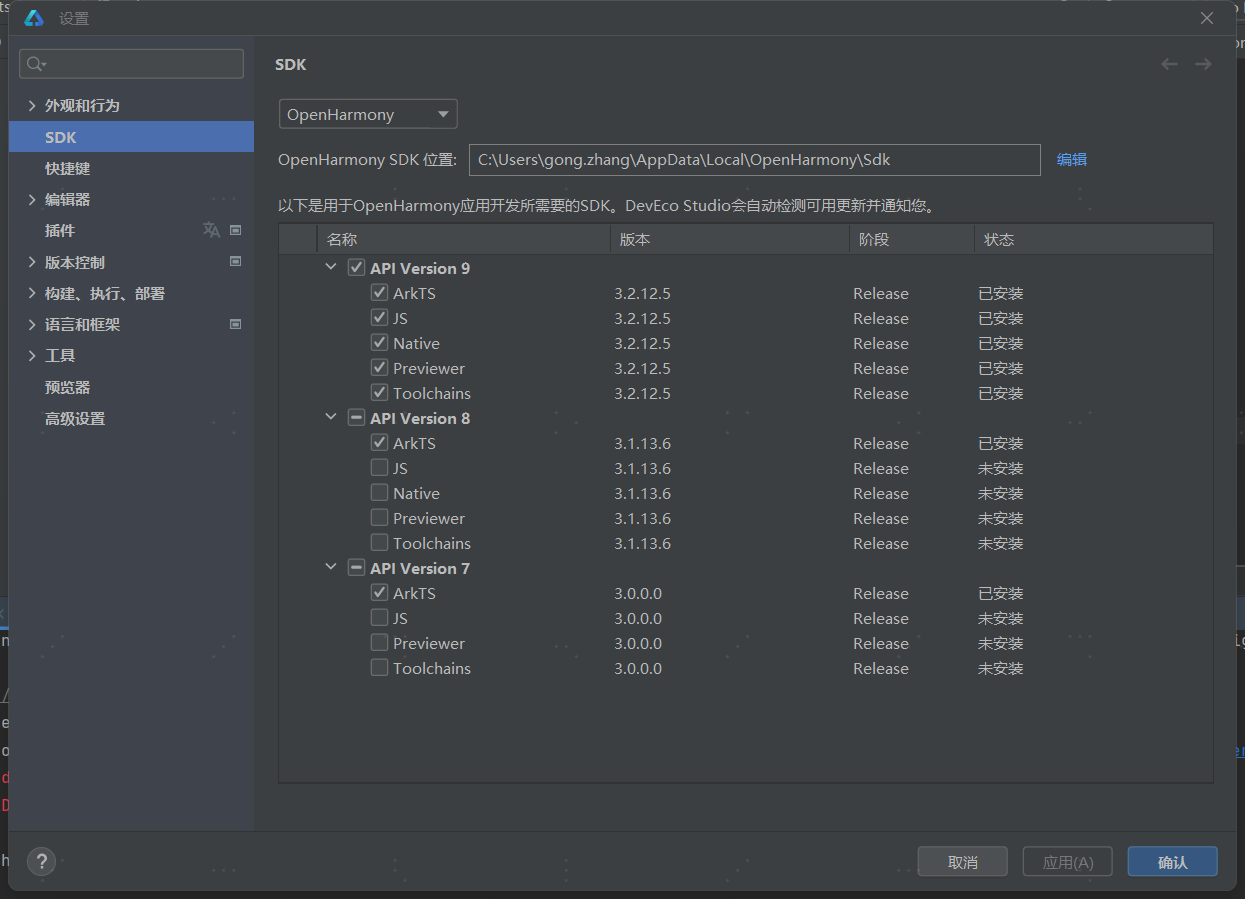Click the 状态 column header
1245x899 pixels.
(1094, 240)
